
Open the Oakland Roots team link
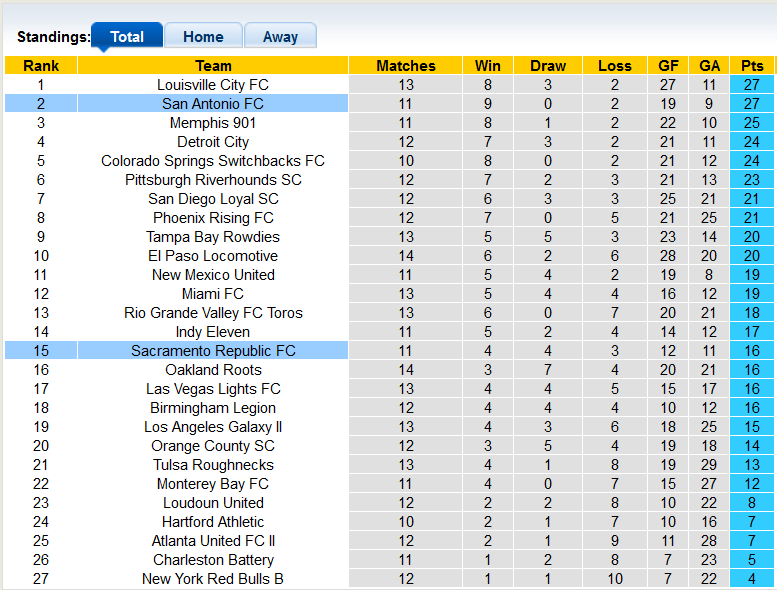tap(213, 370)
